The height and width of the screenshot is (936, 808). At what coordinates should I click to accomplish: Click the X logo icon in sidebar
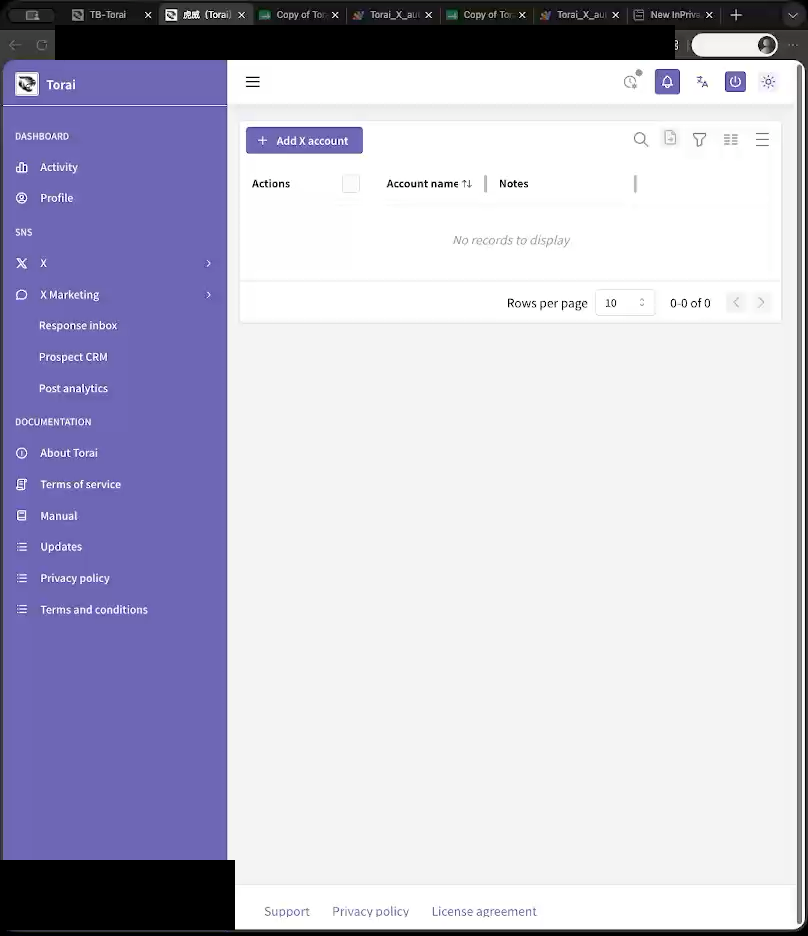pyautogui.click(x=21, y=263)
